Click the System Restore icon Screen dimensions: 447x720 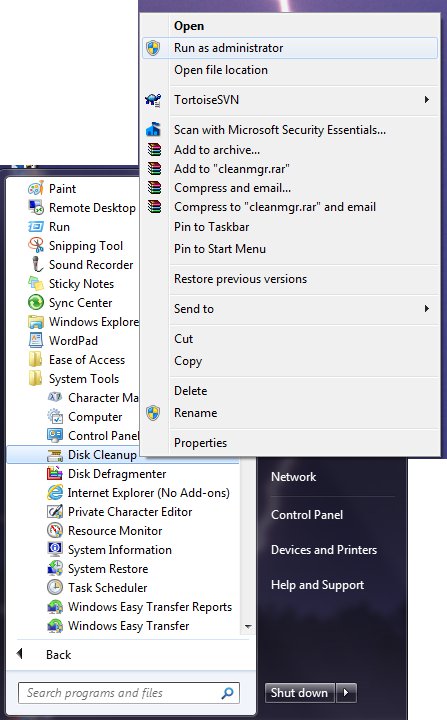tap(55, 568)
